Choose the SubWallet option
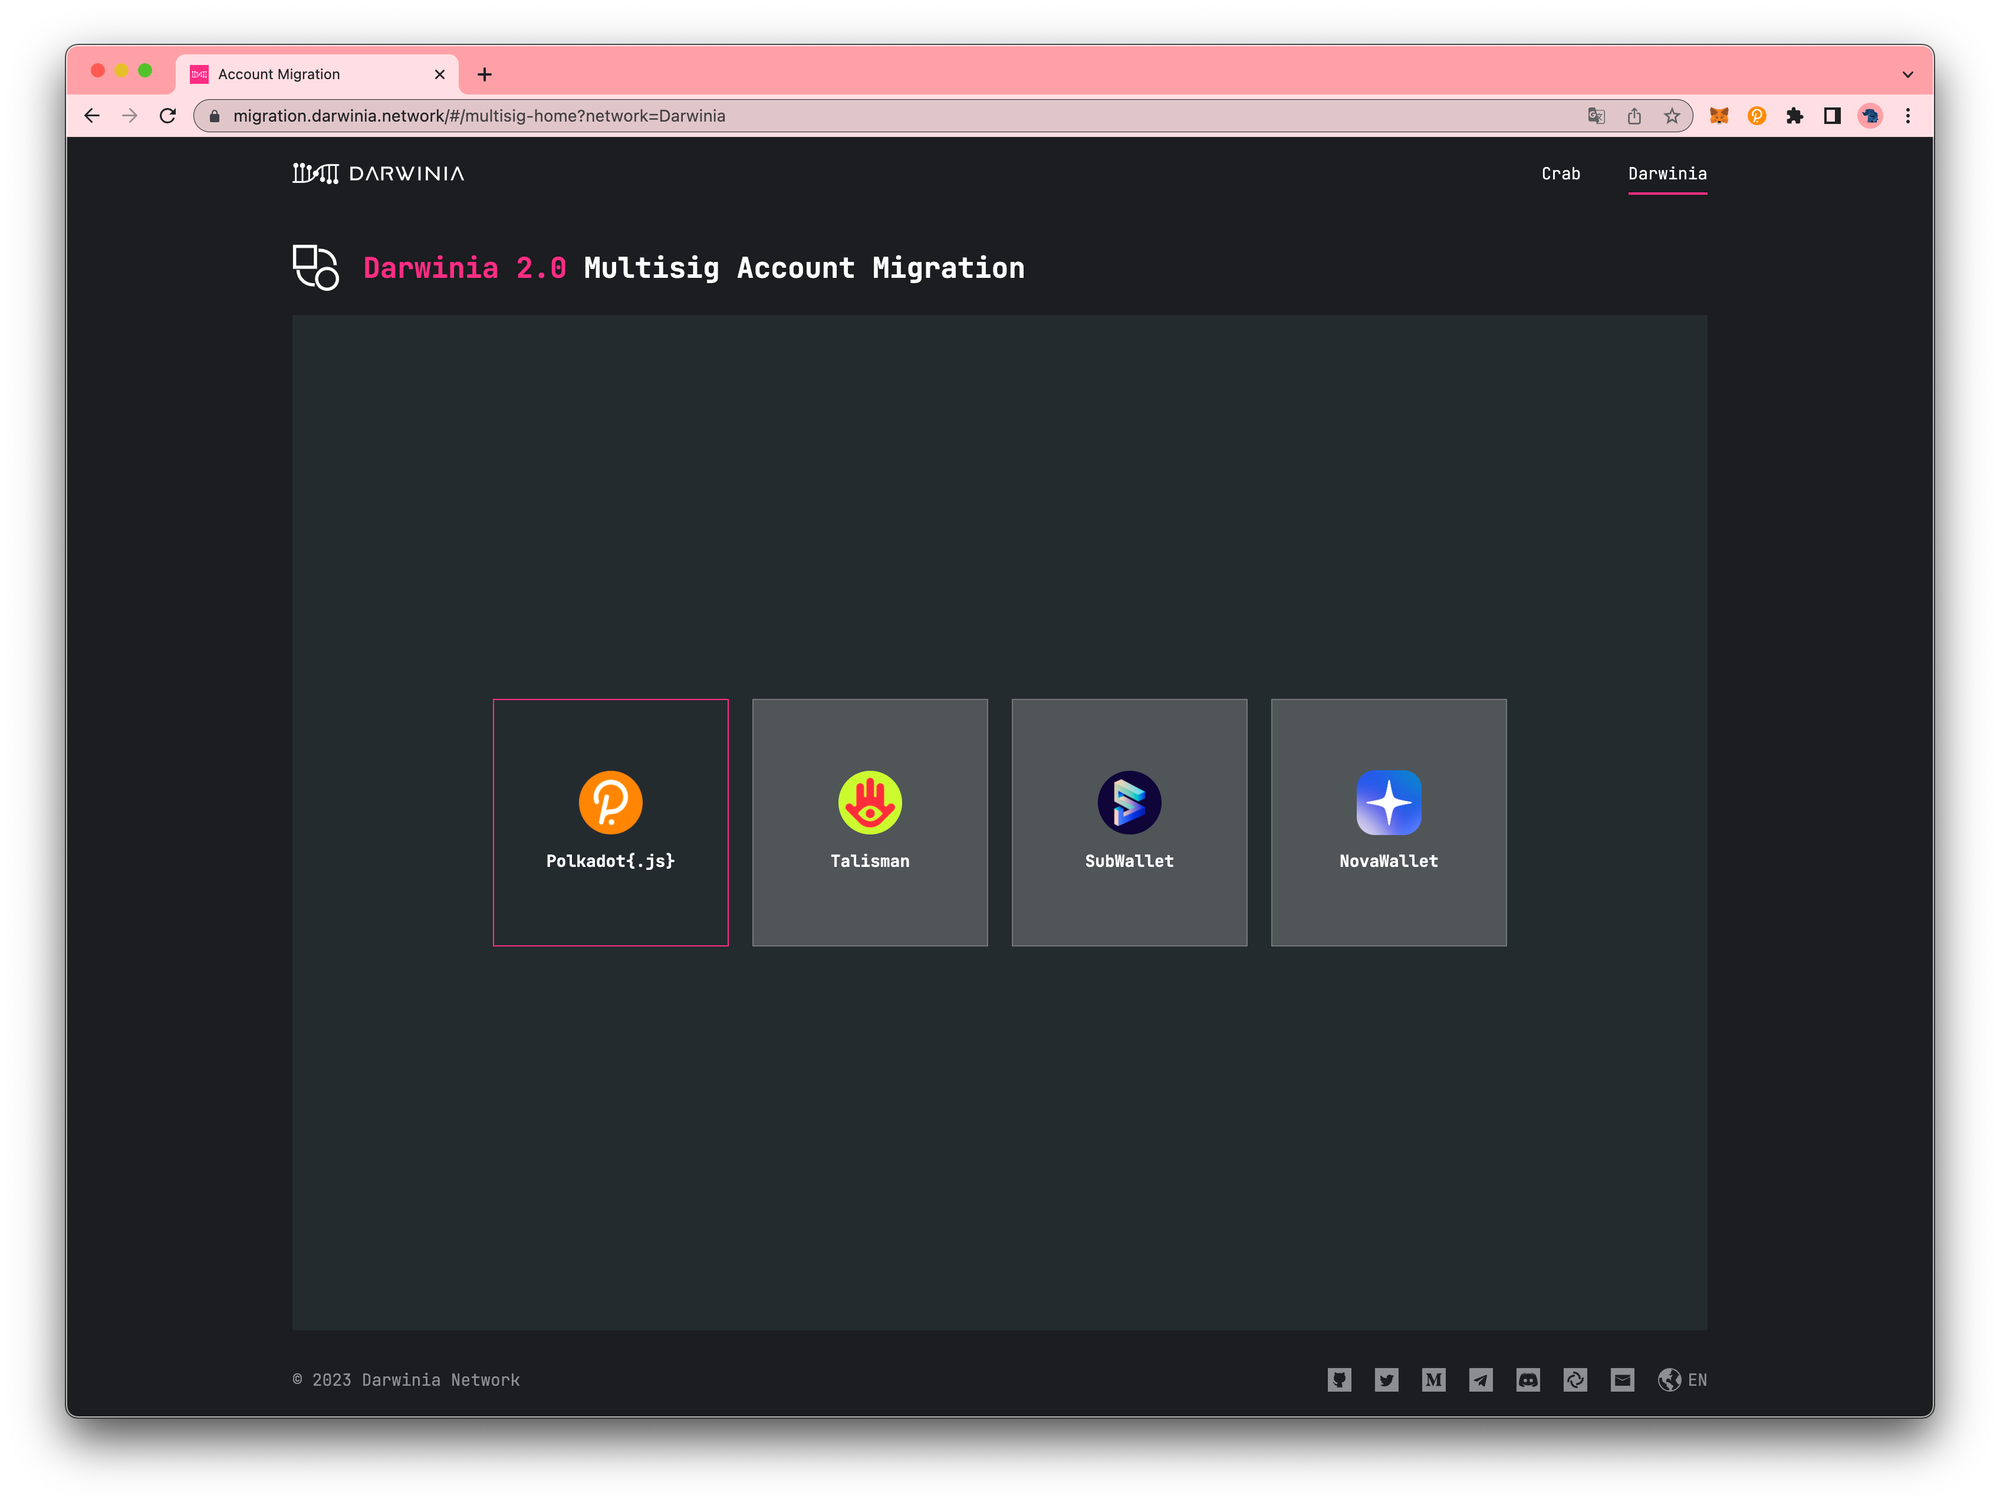The height and width of the screenshot is (1505, 2000). pyautogui.click(x=1129, y=822)
